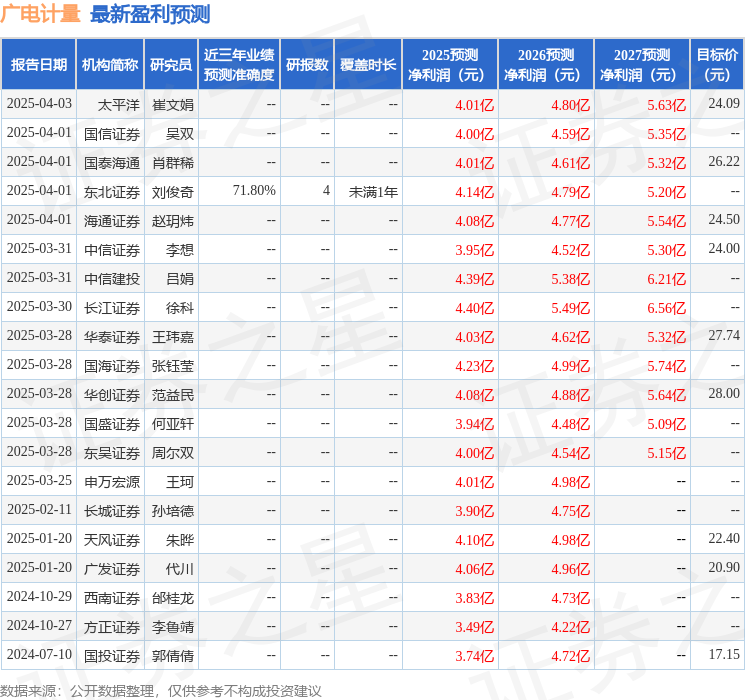745x700 pixels.
Task: Select the 中信证券 institution cell
Action: click(x=112, y=250)
